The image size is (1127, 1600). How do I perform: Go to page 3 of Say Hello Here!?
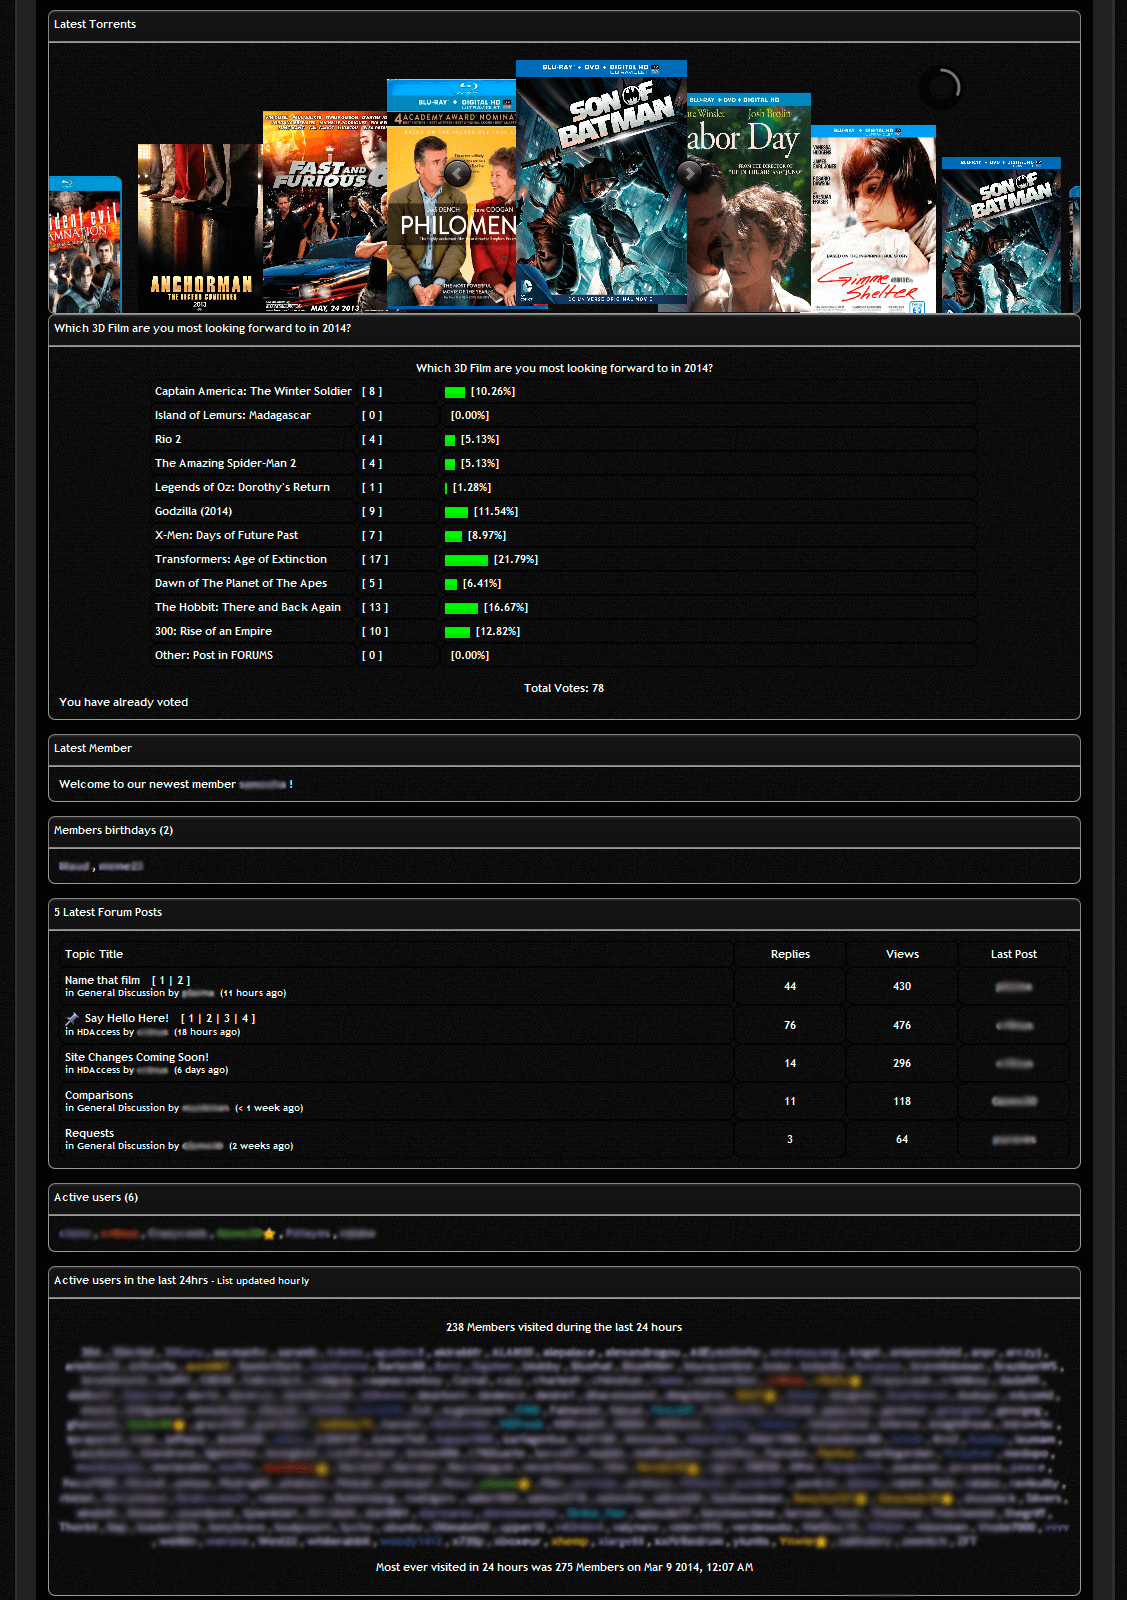pyautogui.click(x=227, y=1018)
